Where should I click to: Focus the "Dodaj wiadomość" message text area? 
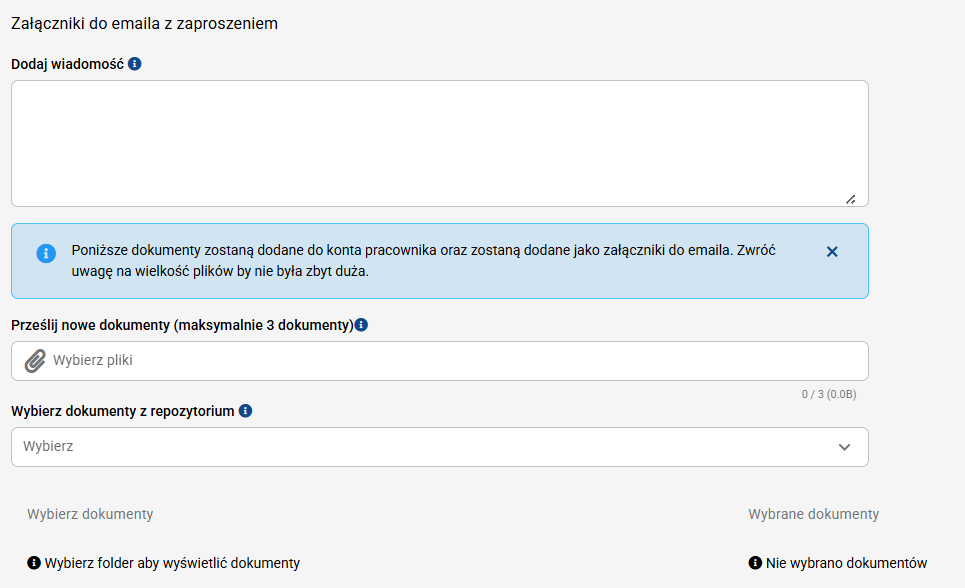pyautogui.click(x=439, y=143)
